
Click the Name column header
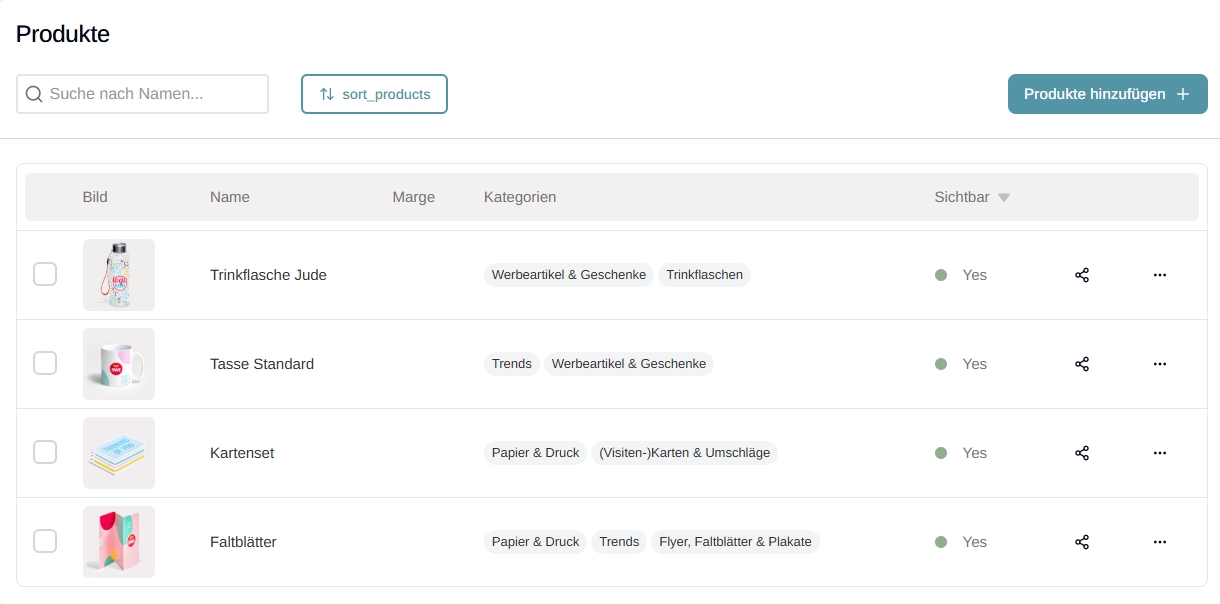pyautogui.click(x=230, y=197)
